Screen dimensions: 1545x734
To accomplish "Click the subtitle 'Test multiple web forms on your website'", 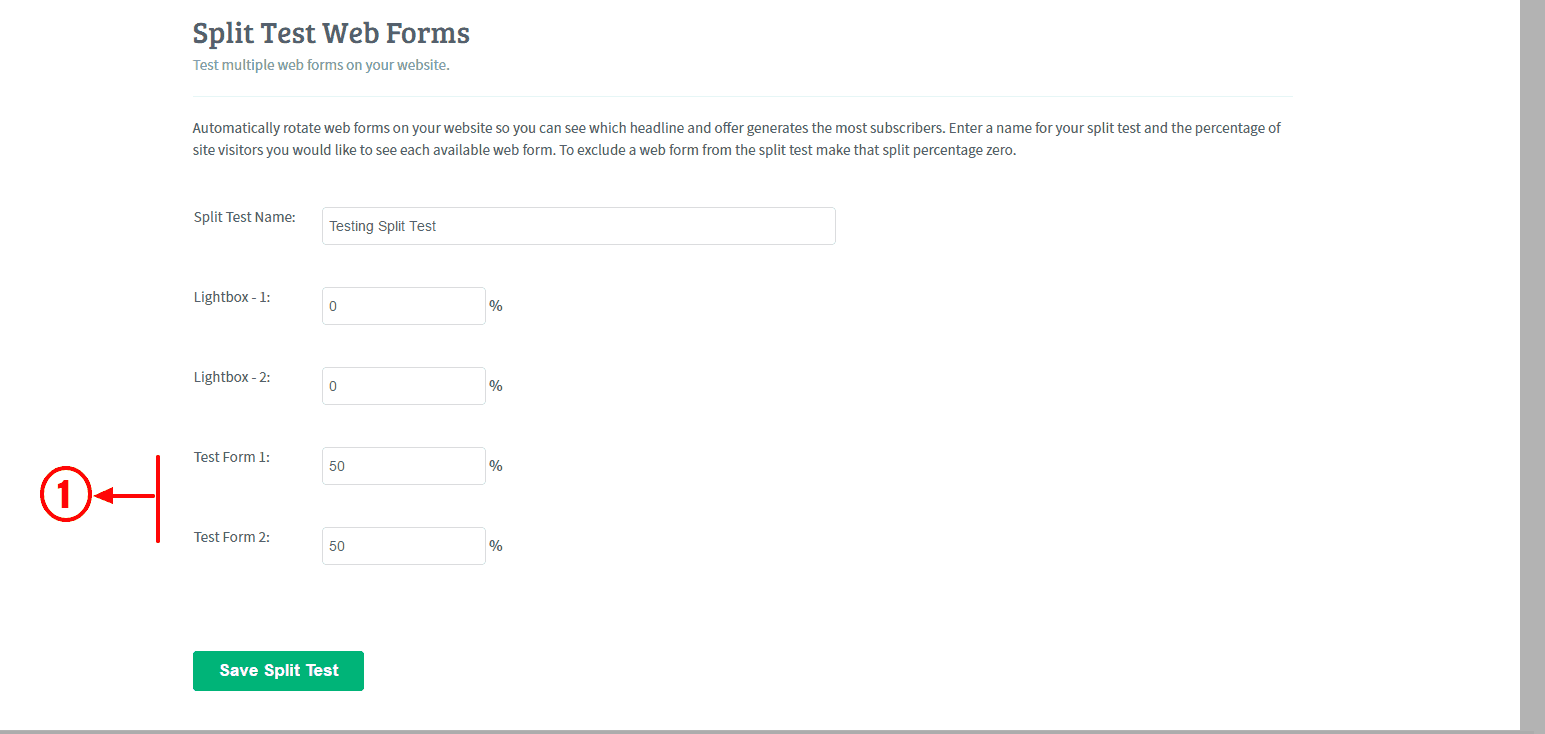I will click(321, 65).
